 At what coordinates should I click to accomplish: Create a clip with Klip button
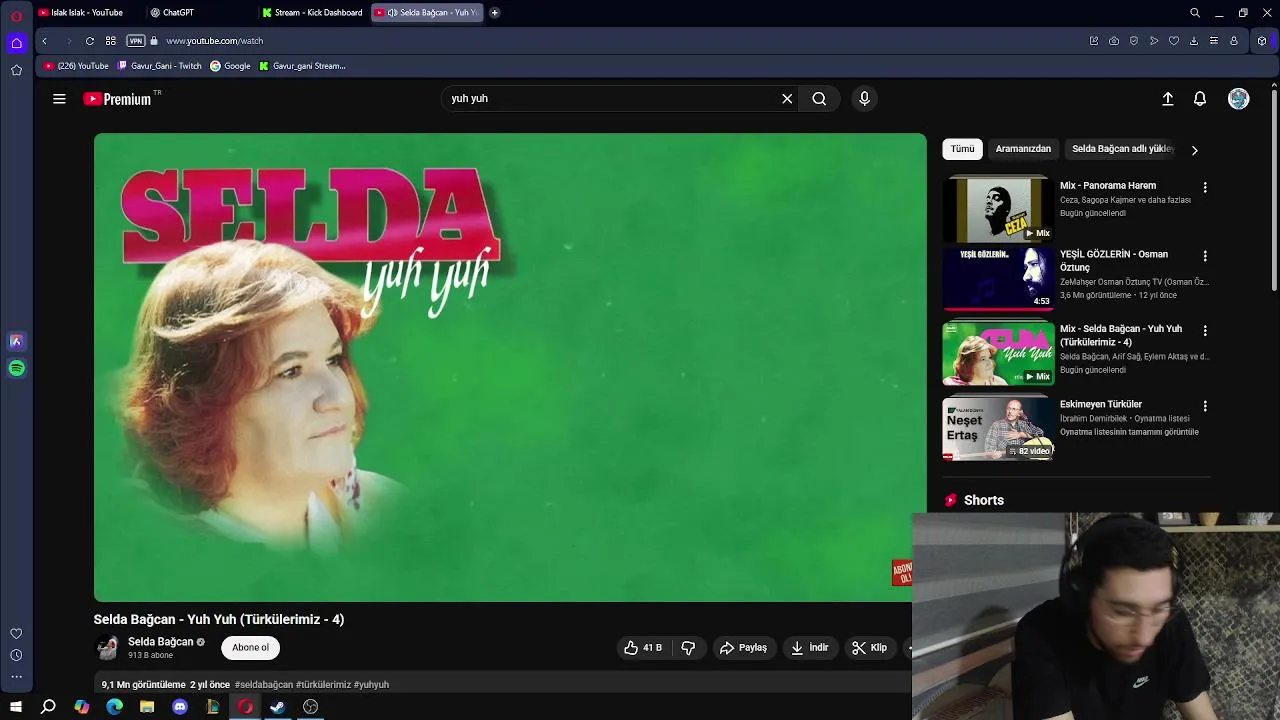click(x=870, y=648)
